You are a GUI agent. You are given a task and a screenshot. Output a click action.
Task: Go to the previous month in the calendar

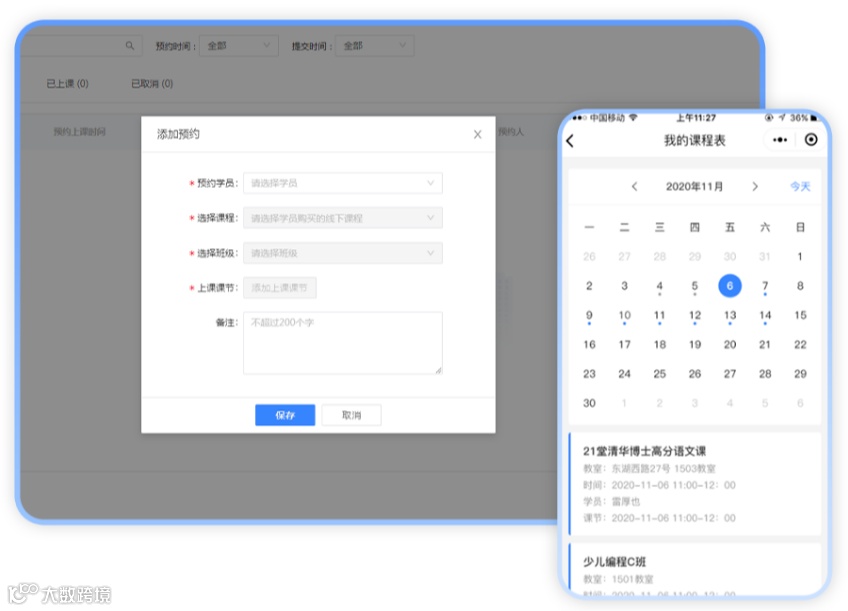[634, 187]
